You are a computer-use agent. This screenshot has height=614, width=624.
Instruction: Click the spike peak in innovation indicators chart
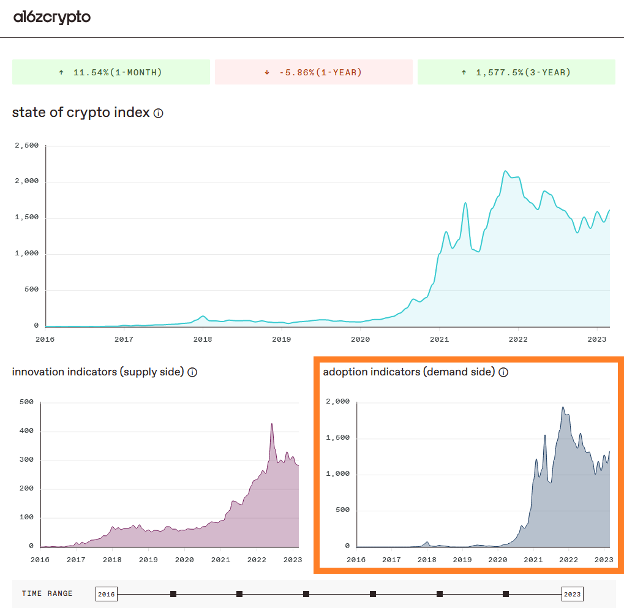[x=271, y=425]
